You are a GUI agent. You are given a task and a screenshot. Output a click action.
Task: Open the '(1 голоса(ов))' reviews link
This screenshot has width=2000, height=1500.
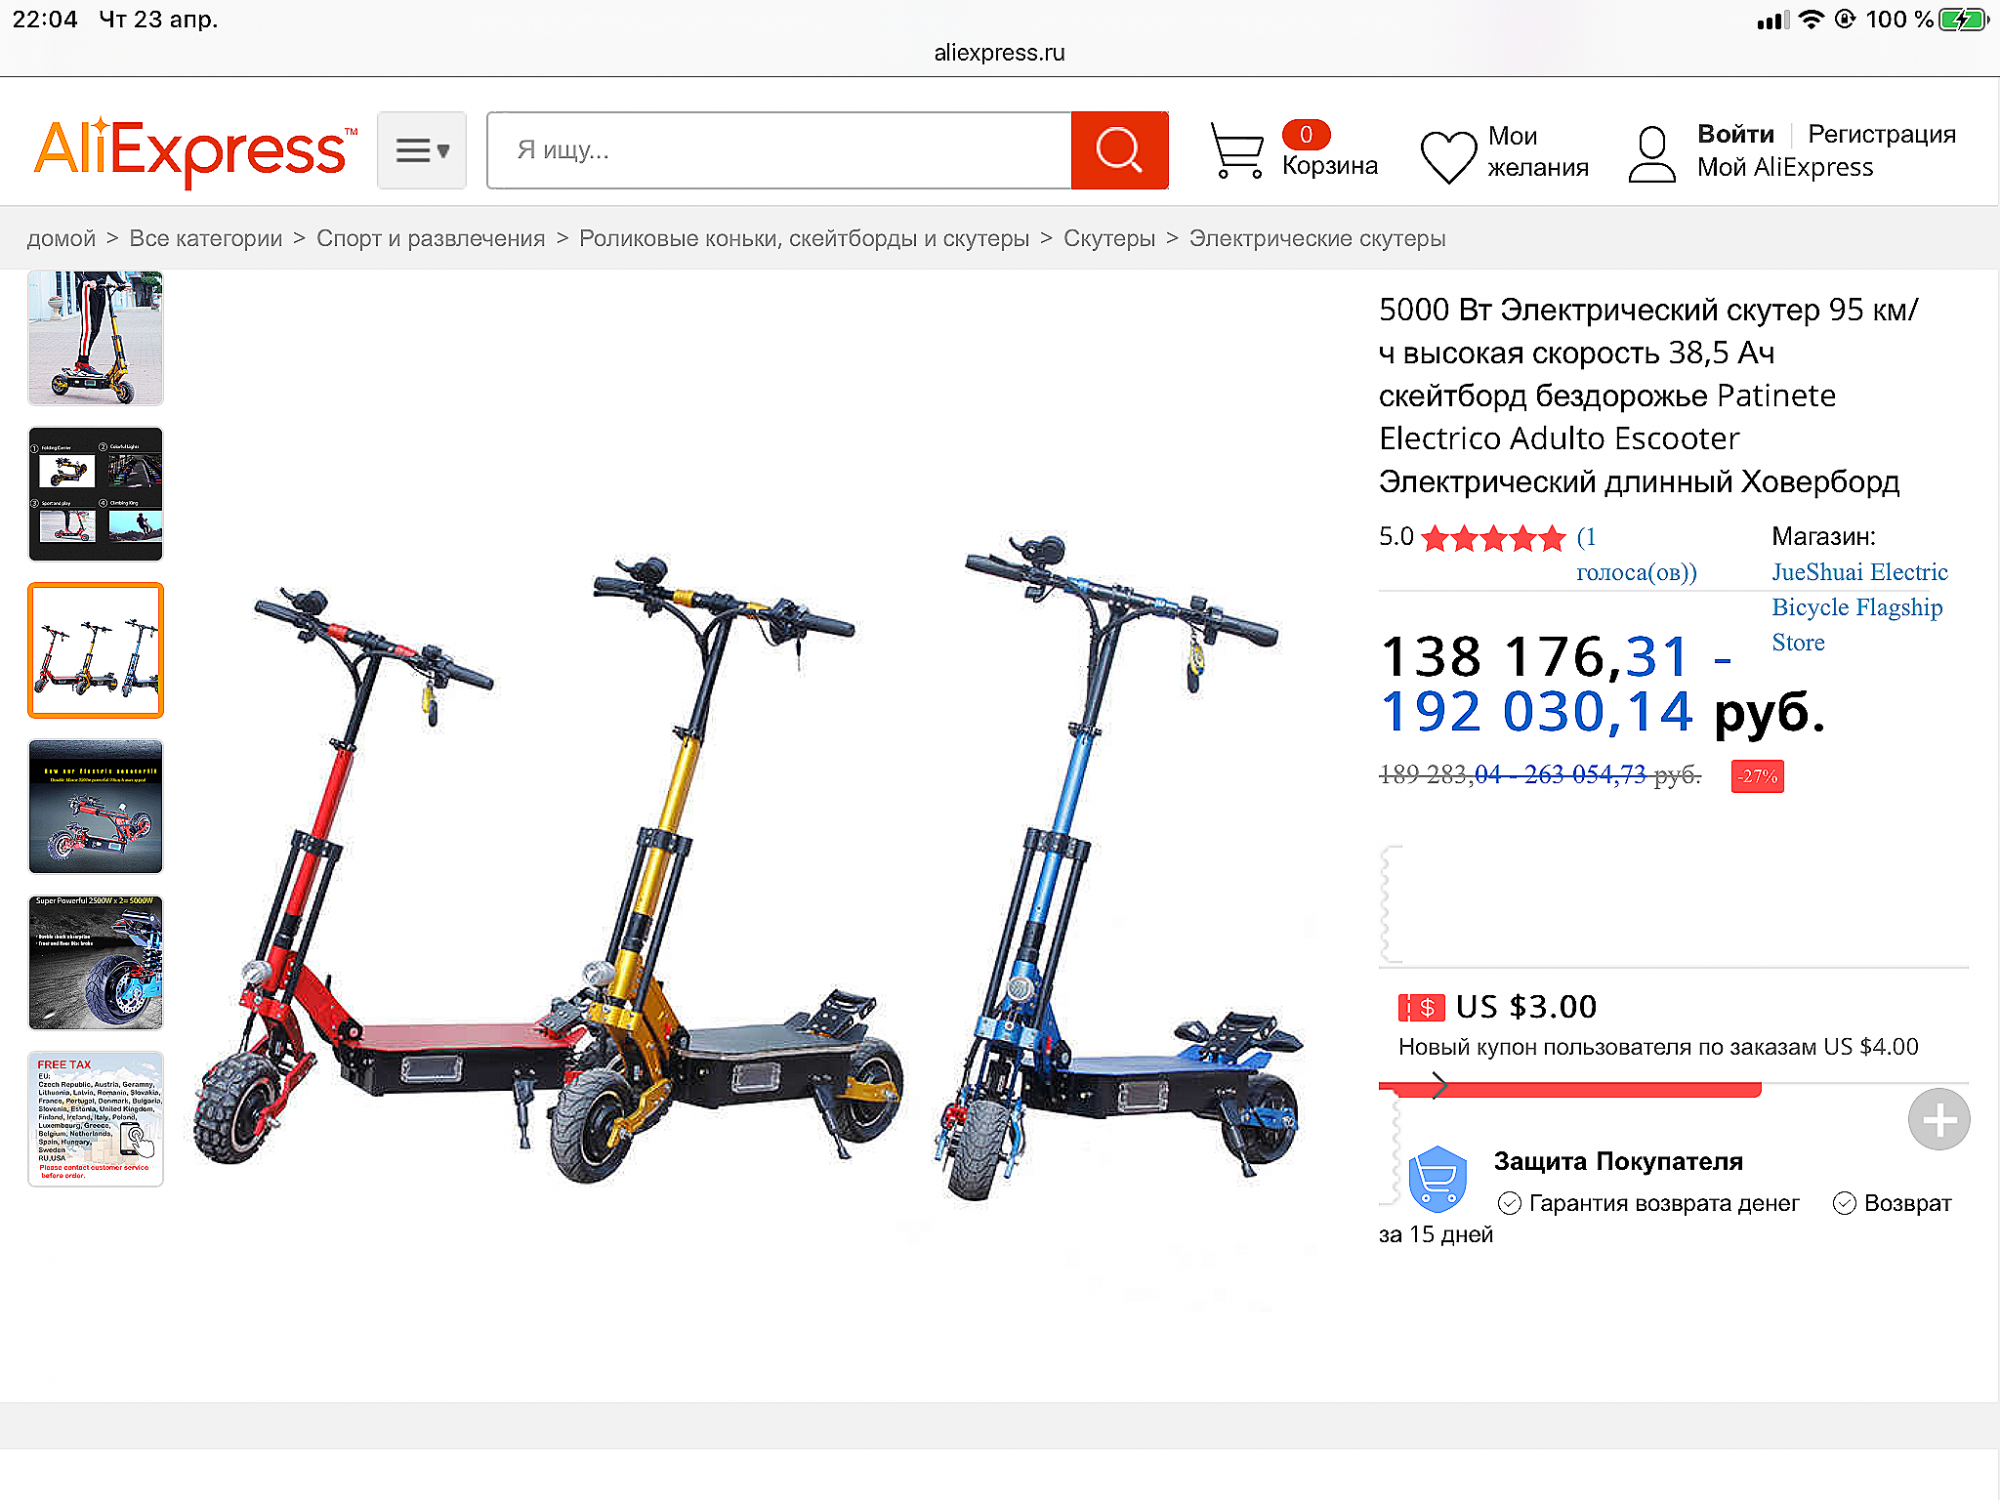click(1636, 554)
